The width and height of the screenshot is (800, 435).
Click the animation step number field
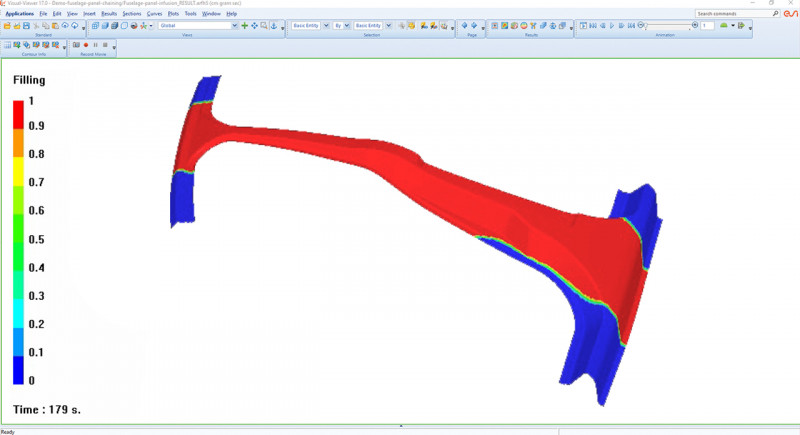click(x=707, y=25)
